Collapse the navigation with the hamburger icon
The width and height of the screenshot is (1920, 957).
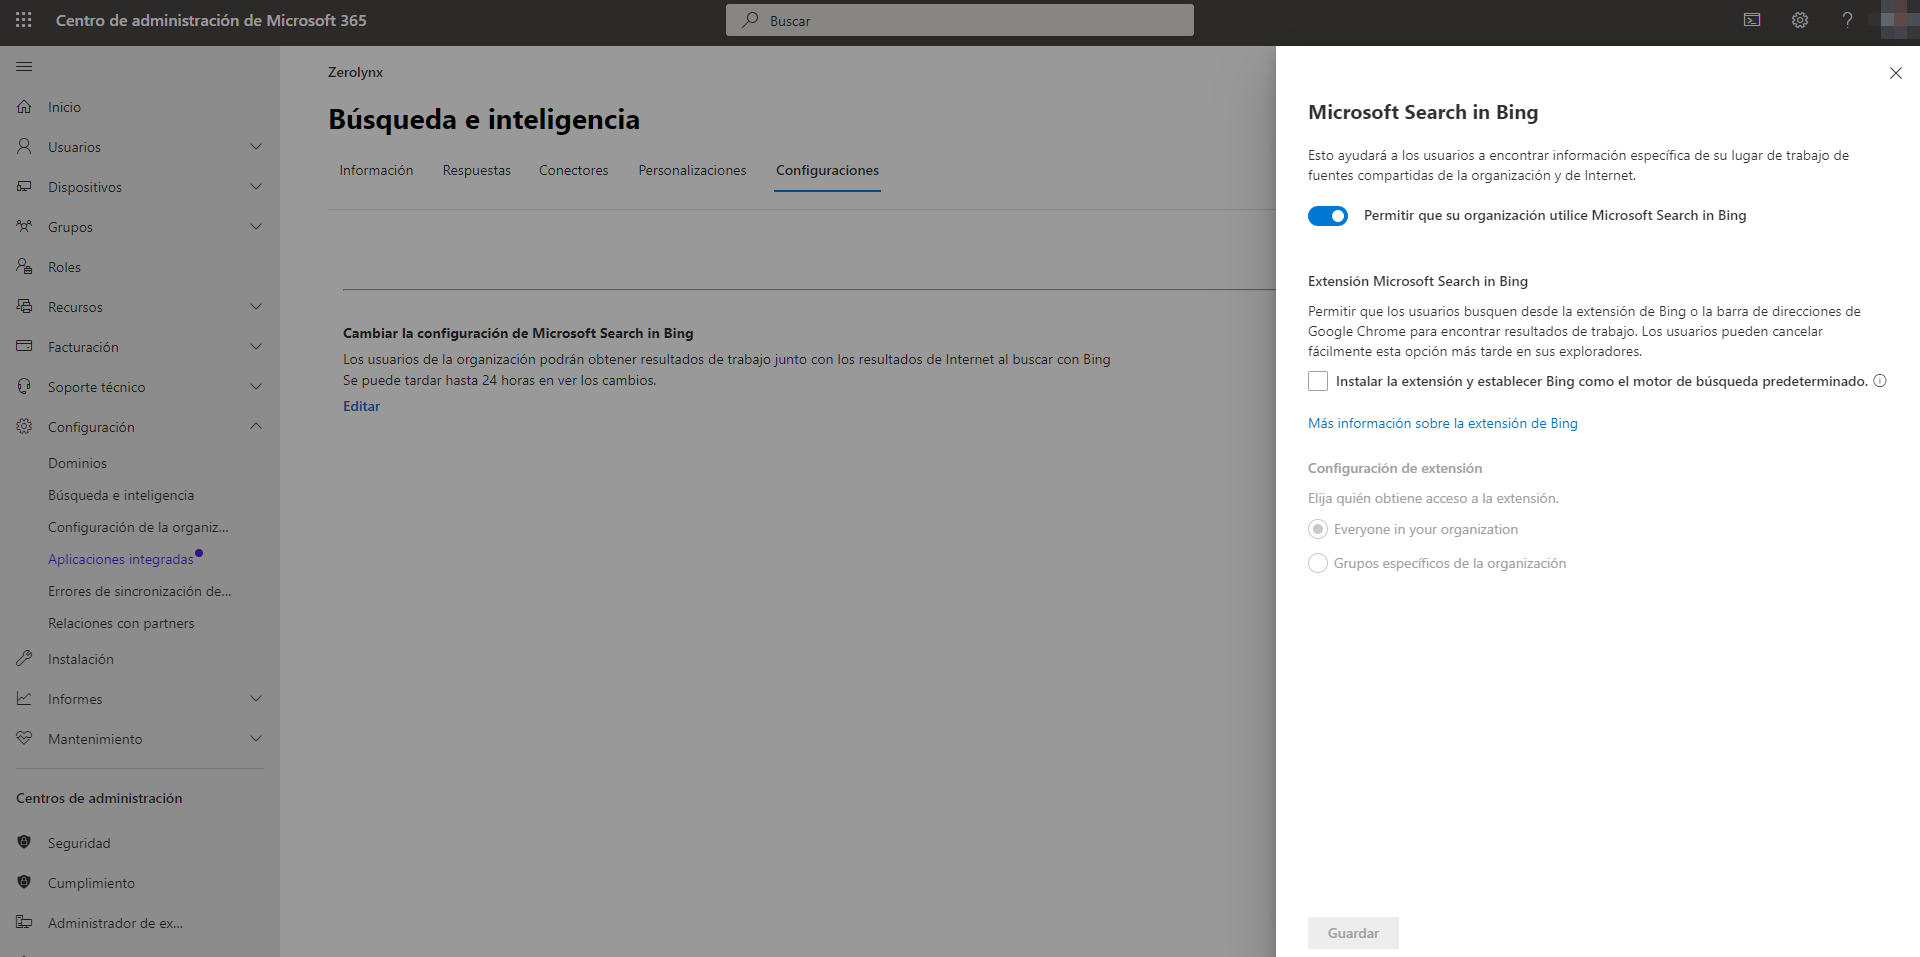click(23, 66)
